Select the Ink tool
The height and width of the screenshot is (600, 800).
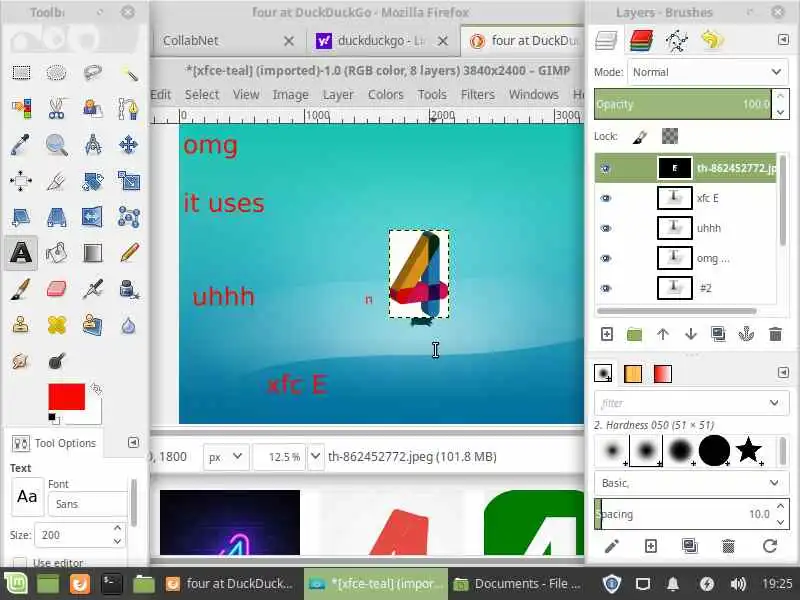pyautogui.click(x=129, y=289)
